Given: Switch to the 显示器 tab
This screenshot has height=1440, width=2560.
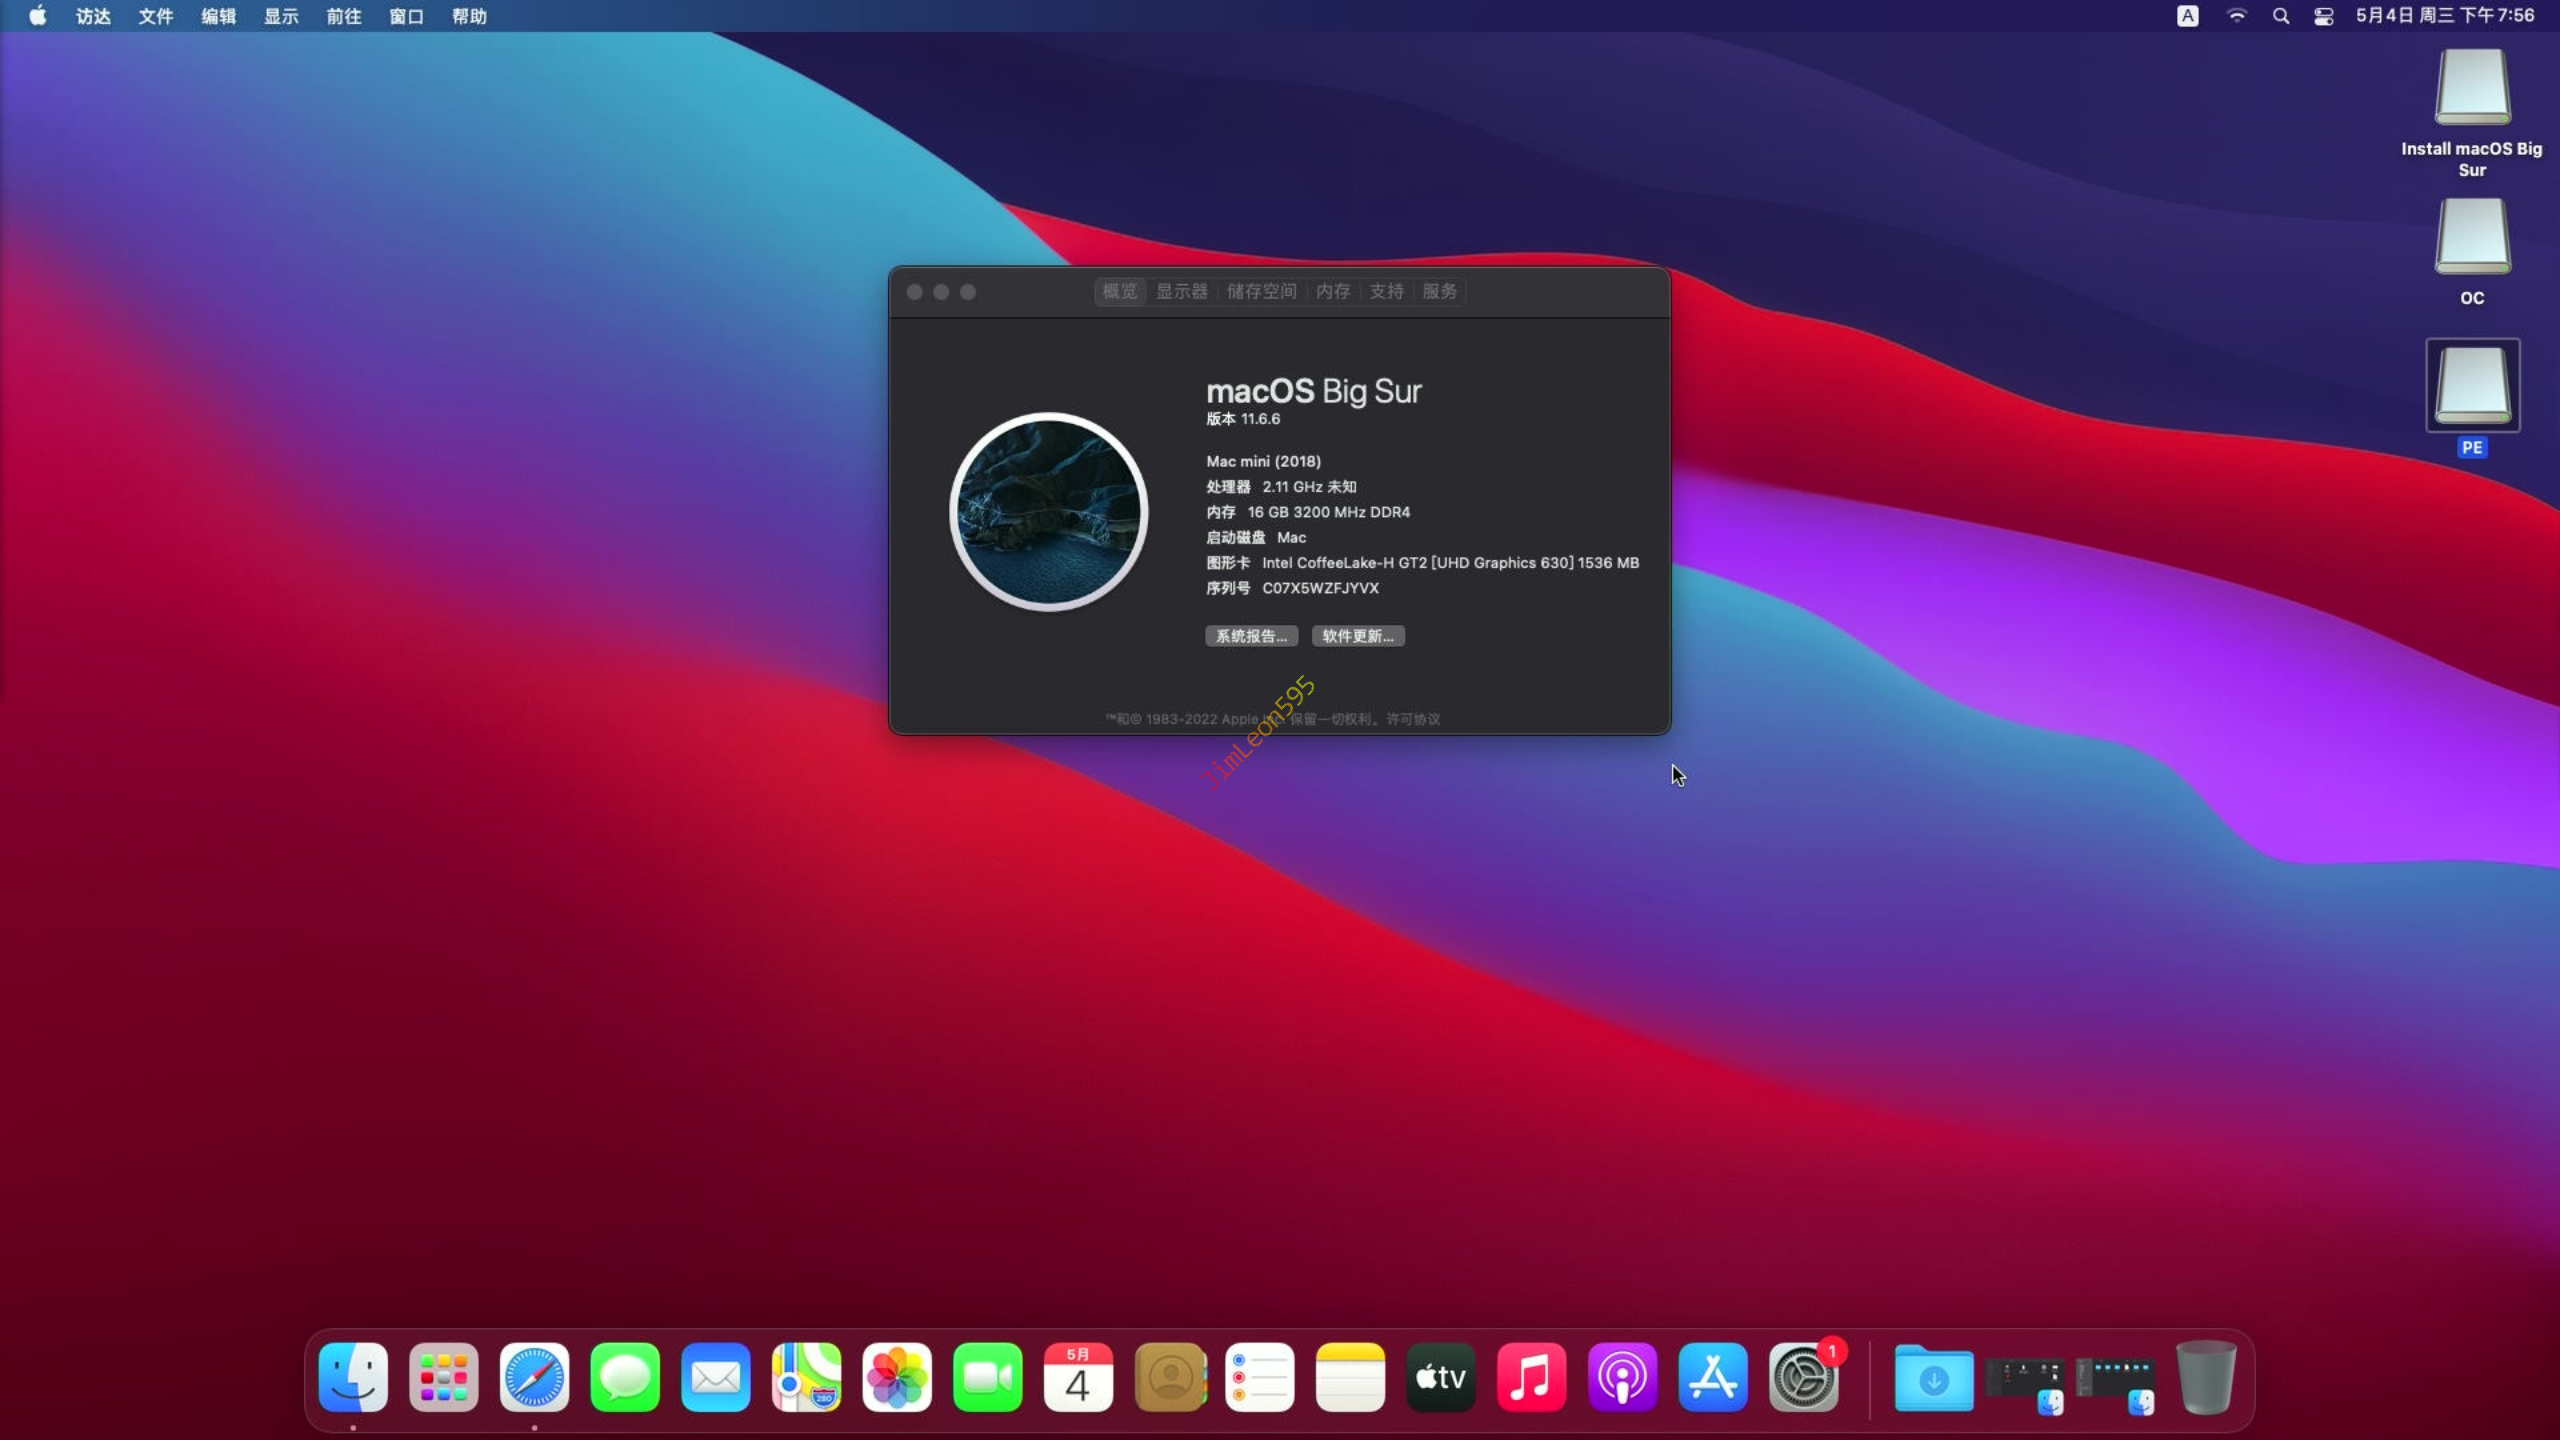Looking at the screenshot, I should point(1181,291).
